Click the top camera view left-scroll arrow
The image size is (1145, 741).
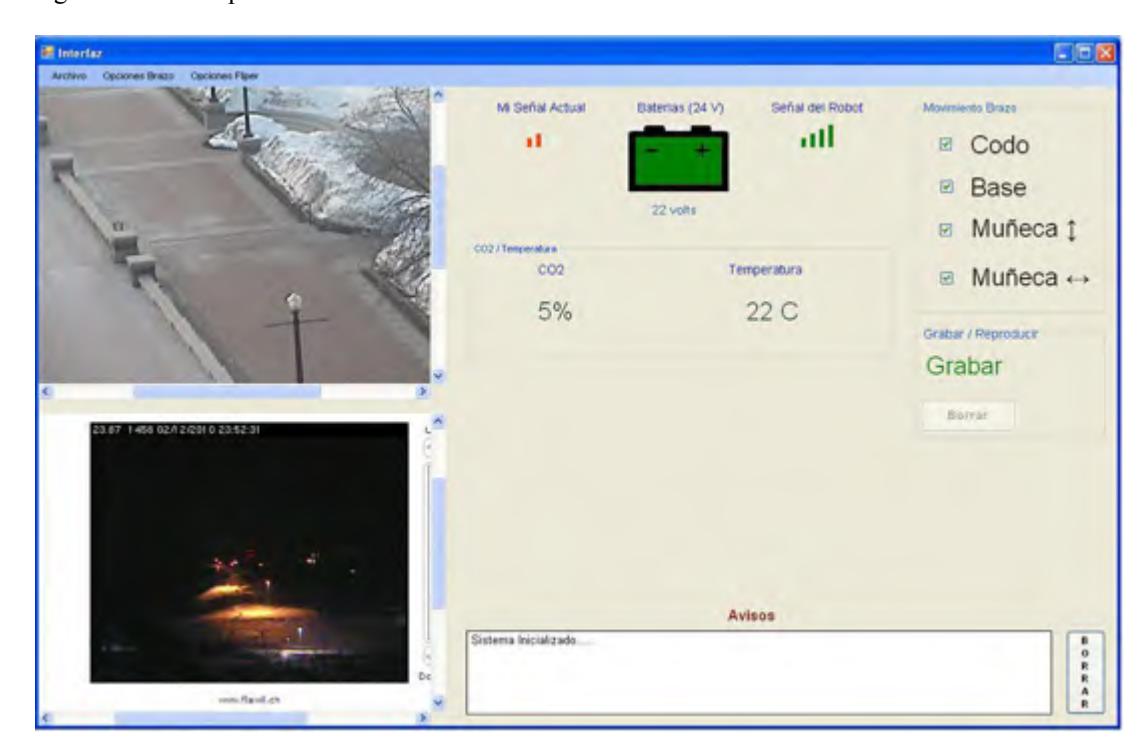click(47, 392)
